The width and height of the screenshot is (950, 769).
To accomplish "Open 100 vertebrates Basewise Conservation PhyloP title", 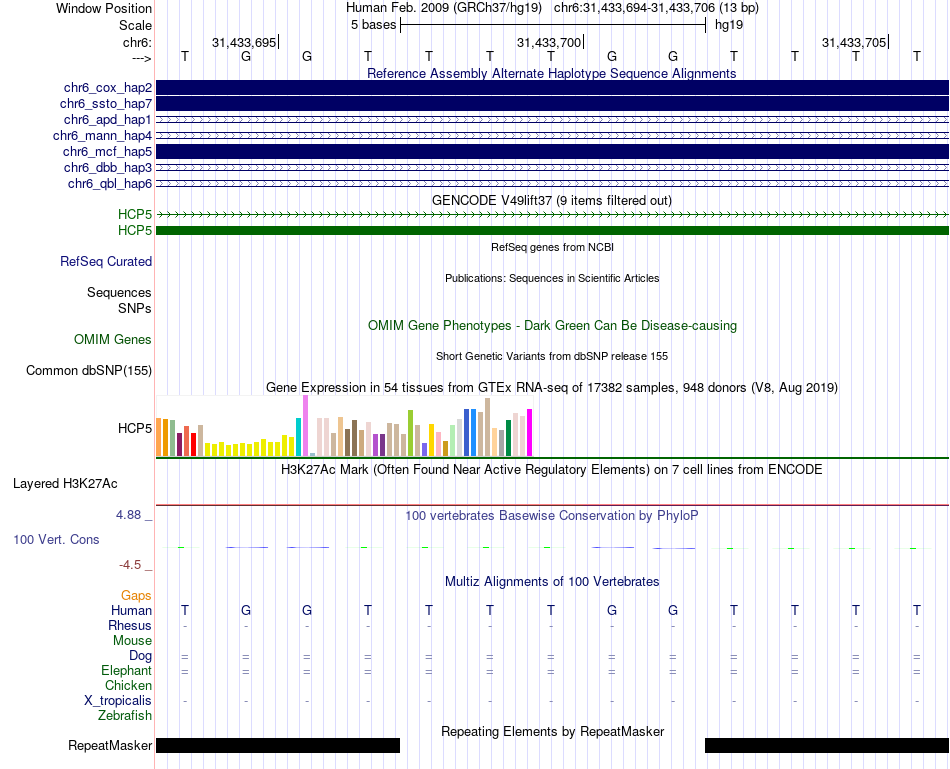I will pyautogui.click(x=552, y=516).
